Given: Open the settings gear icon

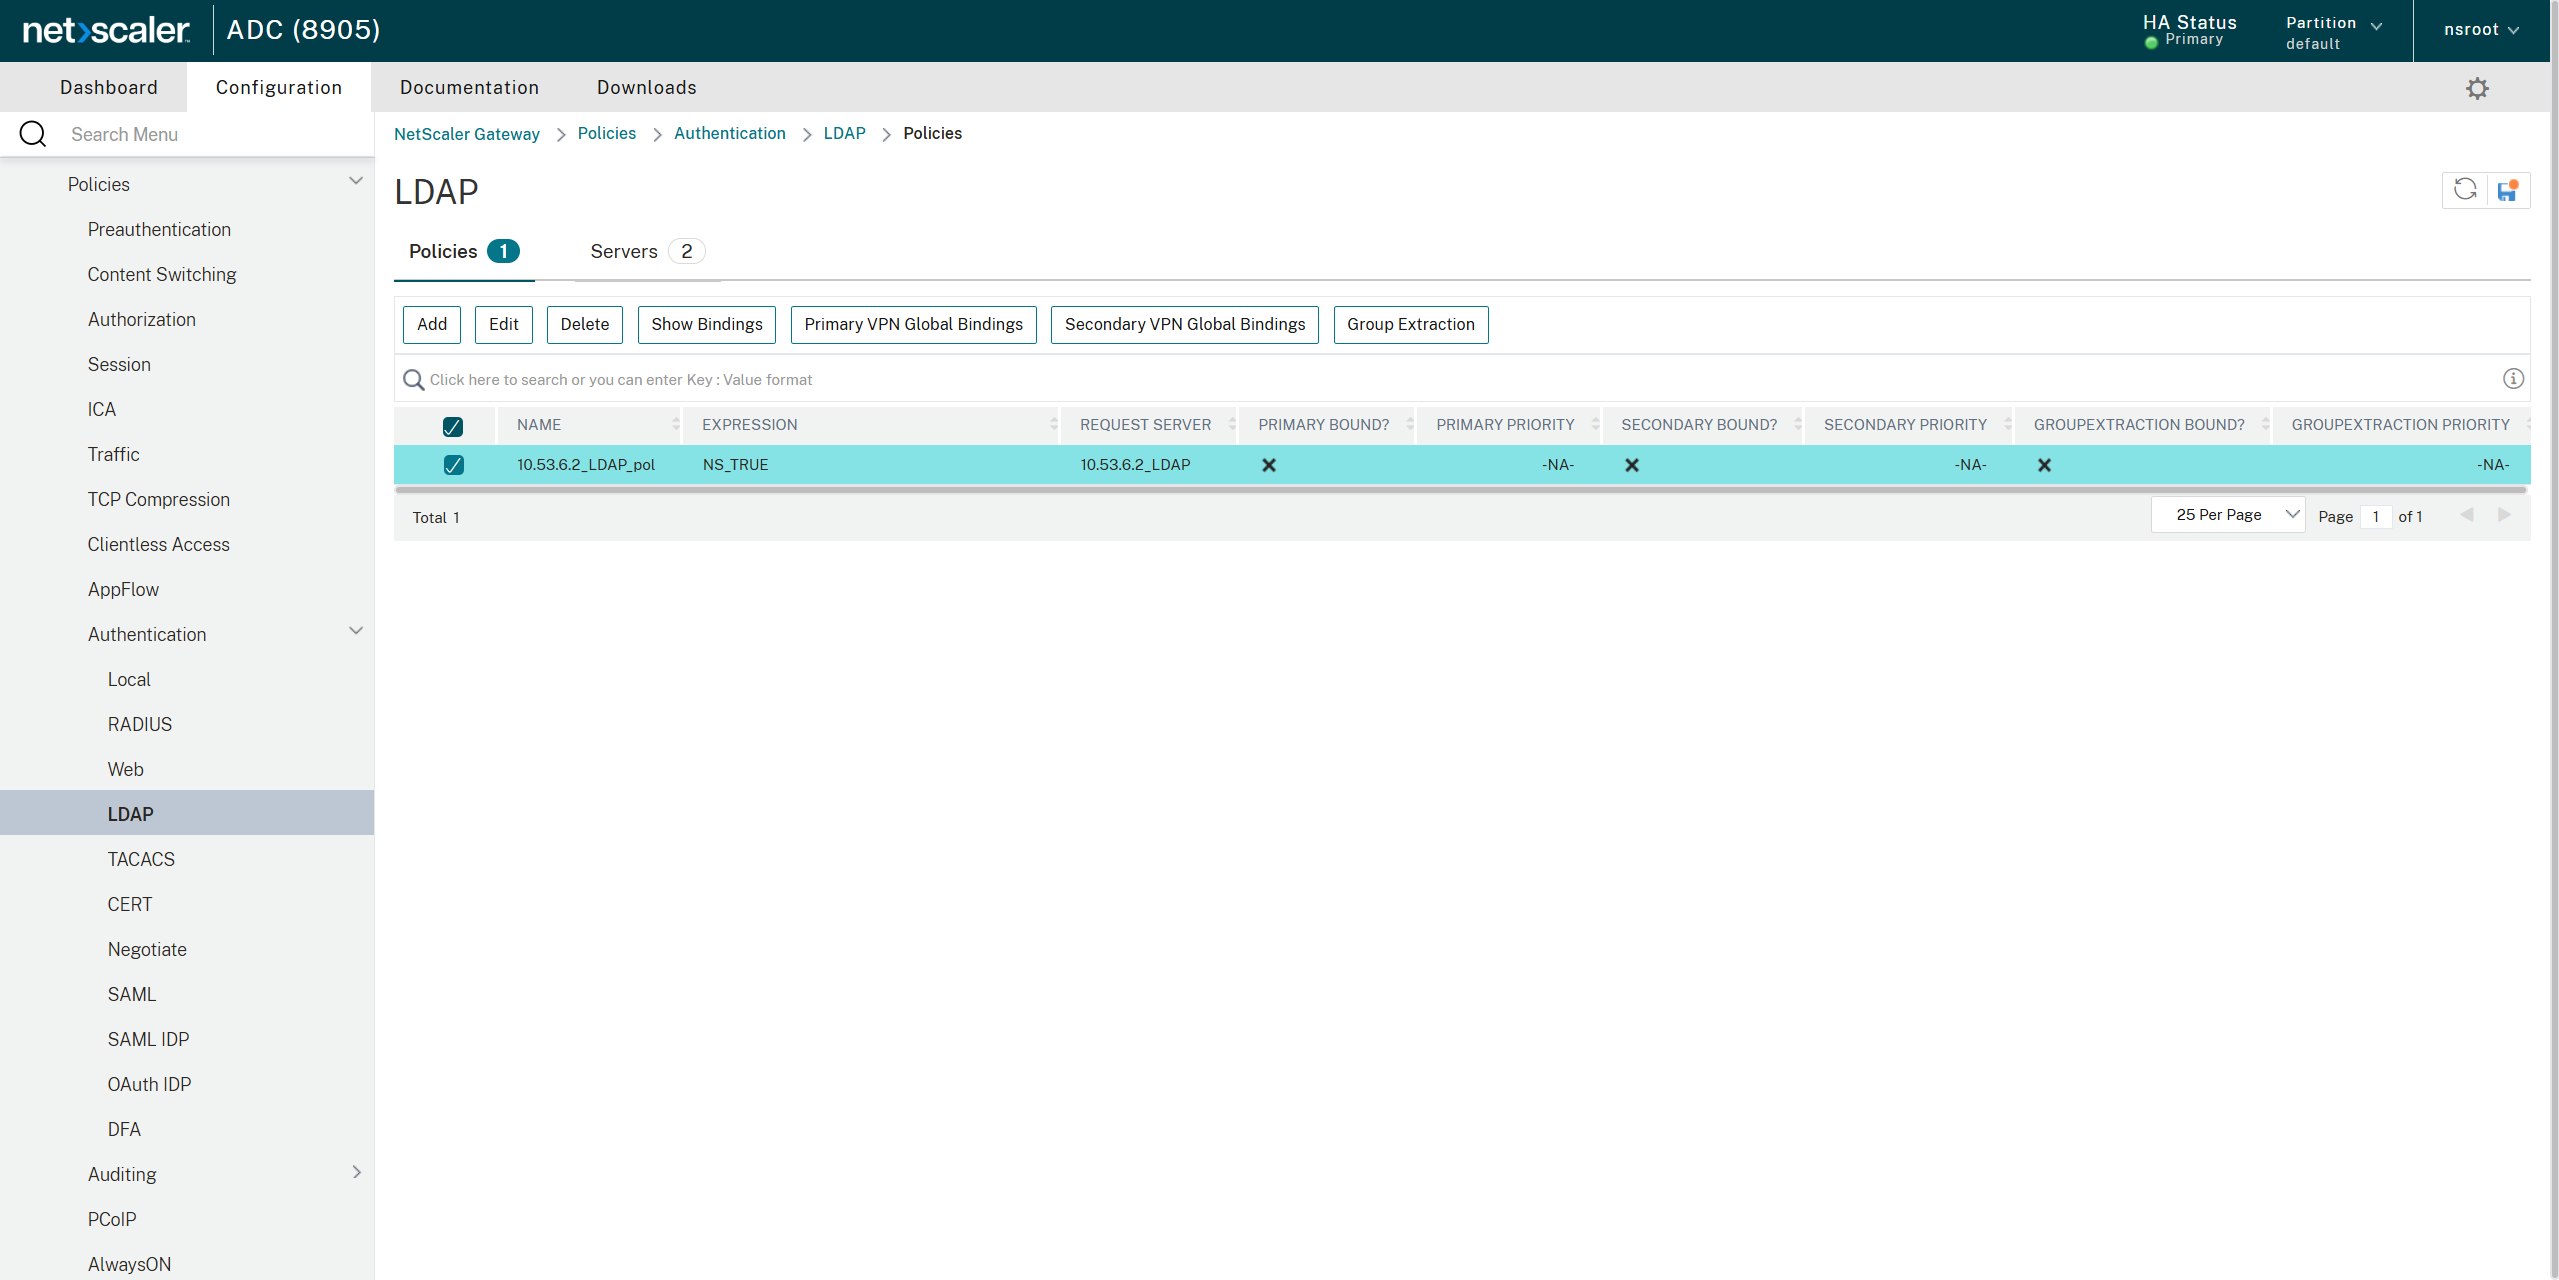Looking at the screenshot, I should pyautogui.click(x=2476, y=88).
